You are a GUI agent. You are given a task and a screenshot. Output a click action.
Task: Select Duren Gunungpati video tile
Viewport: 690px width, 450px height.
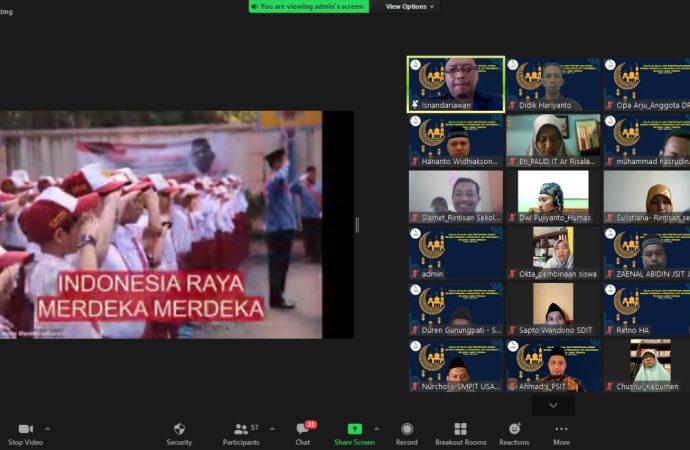[x=456, y=309]
